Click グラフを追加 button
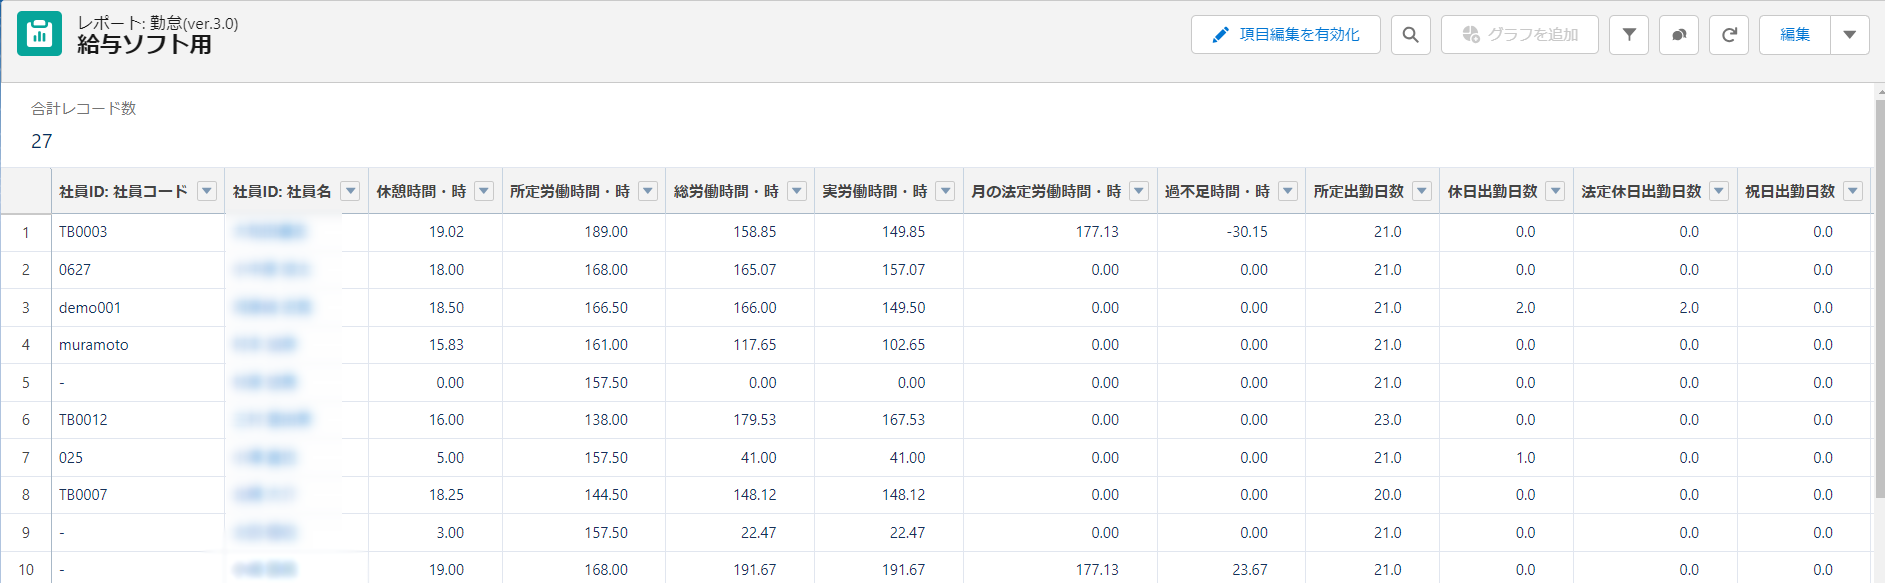1885x583 pixels. click(1519, 35)
